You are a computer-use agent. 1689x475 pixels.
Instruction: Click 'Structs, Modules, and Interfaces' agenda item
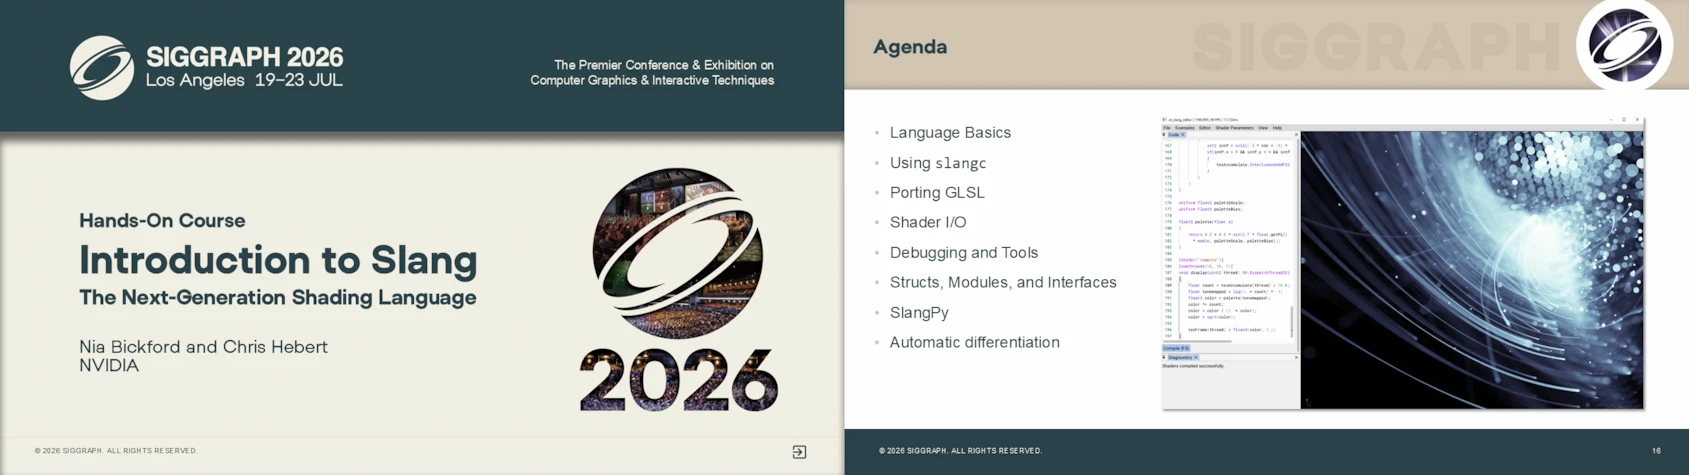[1003, 282]
